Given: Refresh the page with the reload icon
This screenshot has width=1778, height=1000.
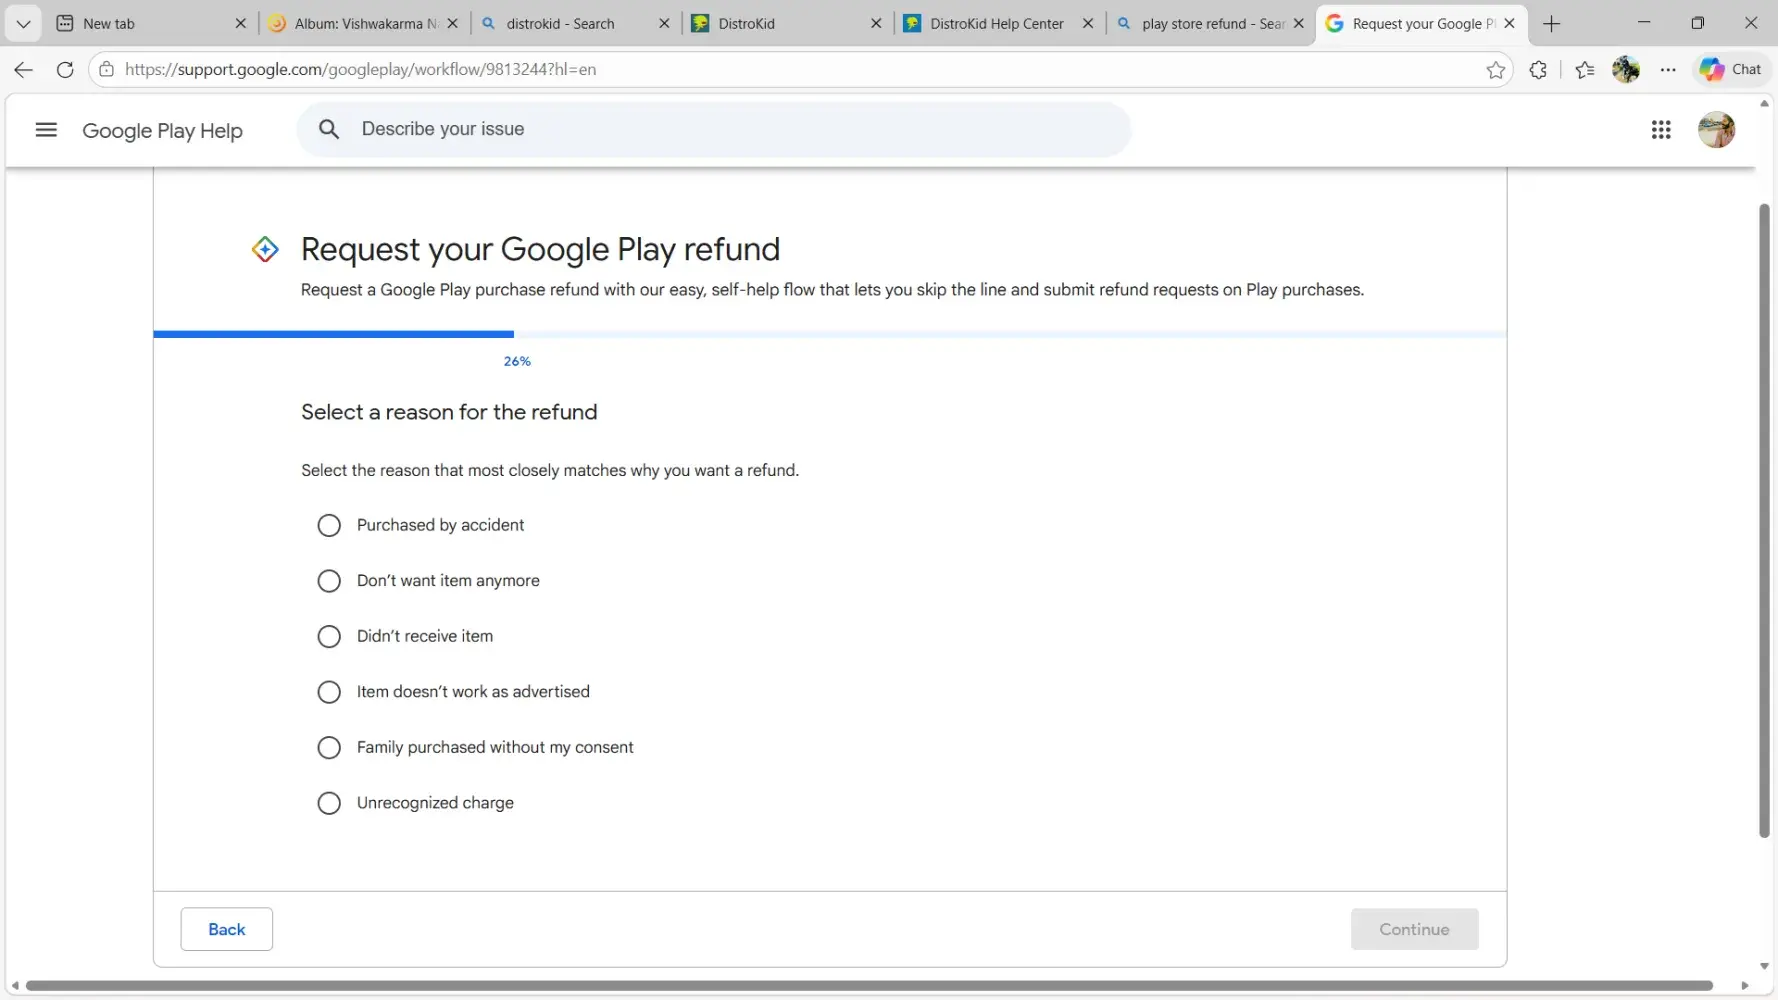Looking at the screenshot, I should [65, 70].
